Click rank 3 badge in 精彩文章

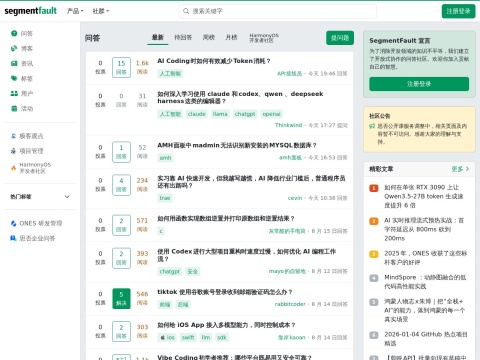pyautogui.click(x=374, y=254)
